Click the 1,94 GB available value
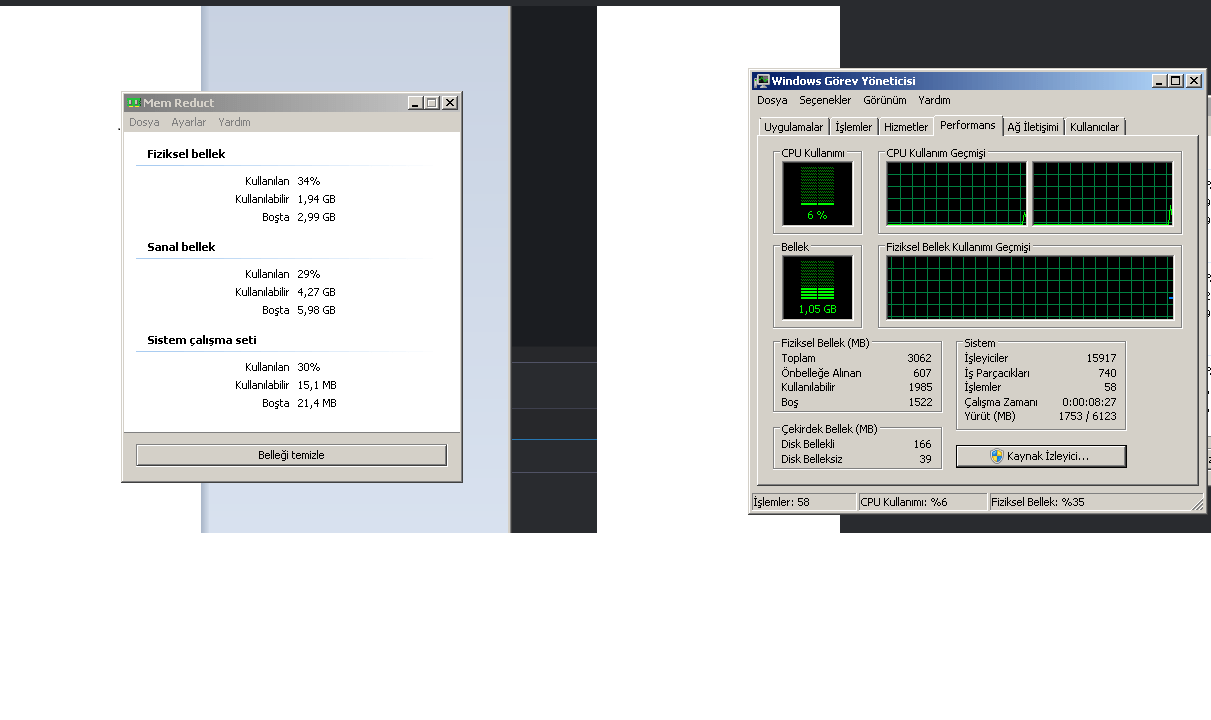The image size is (1211, 720). pyautogui.click(x=316, y=199)
